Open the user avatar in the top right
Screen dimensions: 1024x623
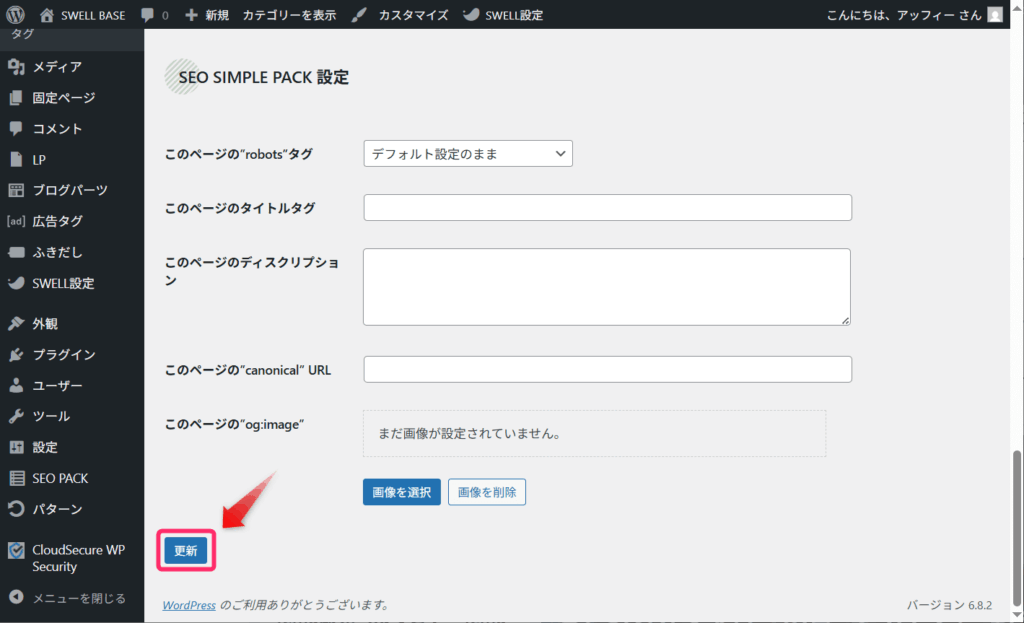point(995,14)
